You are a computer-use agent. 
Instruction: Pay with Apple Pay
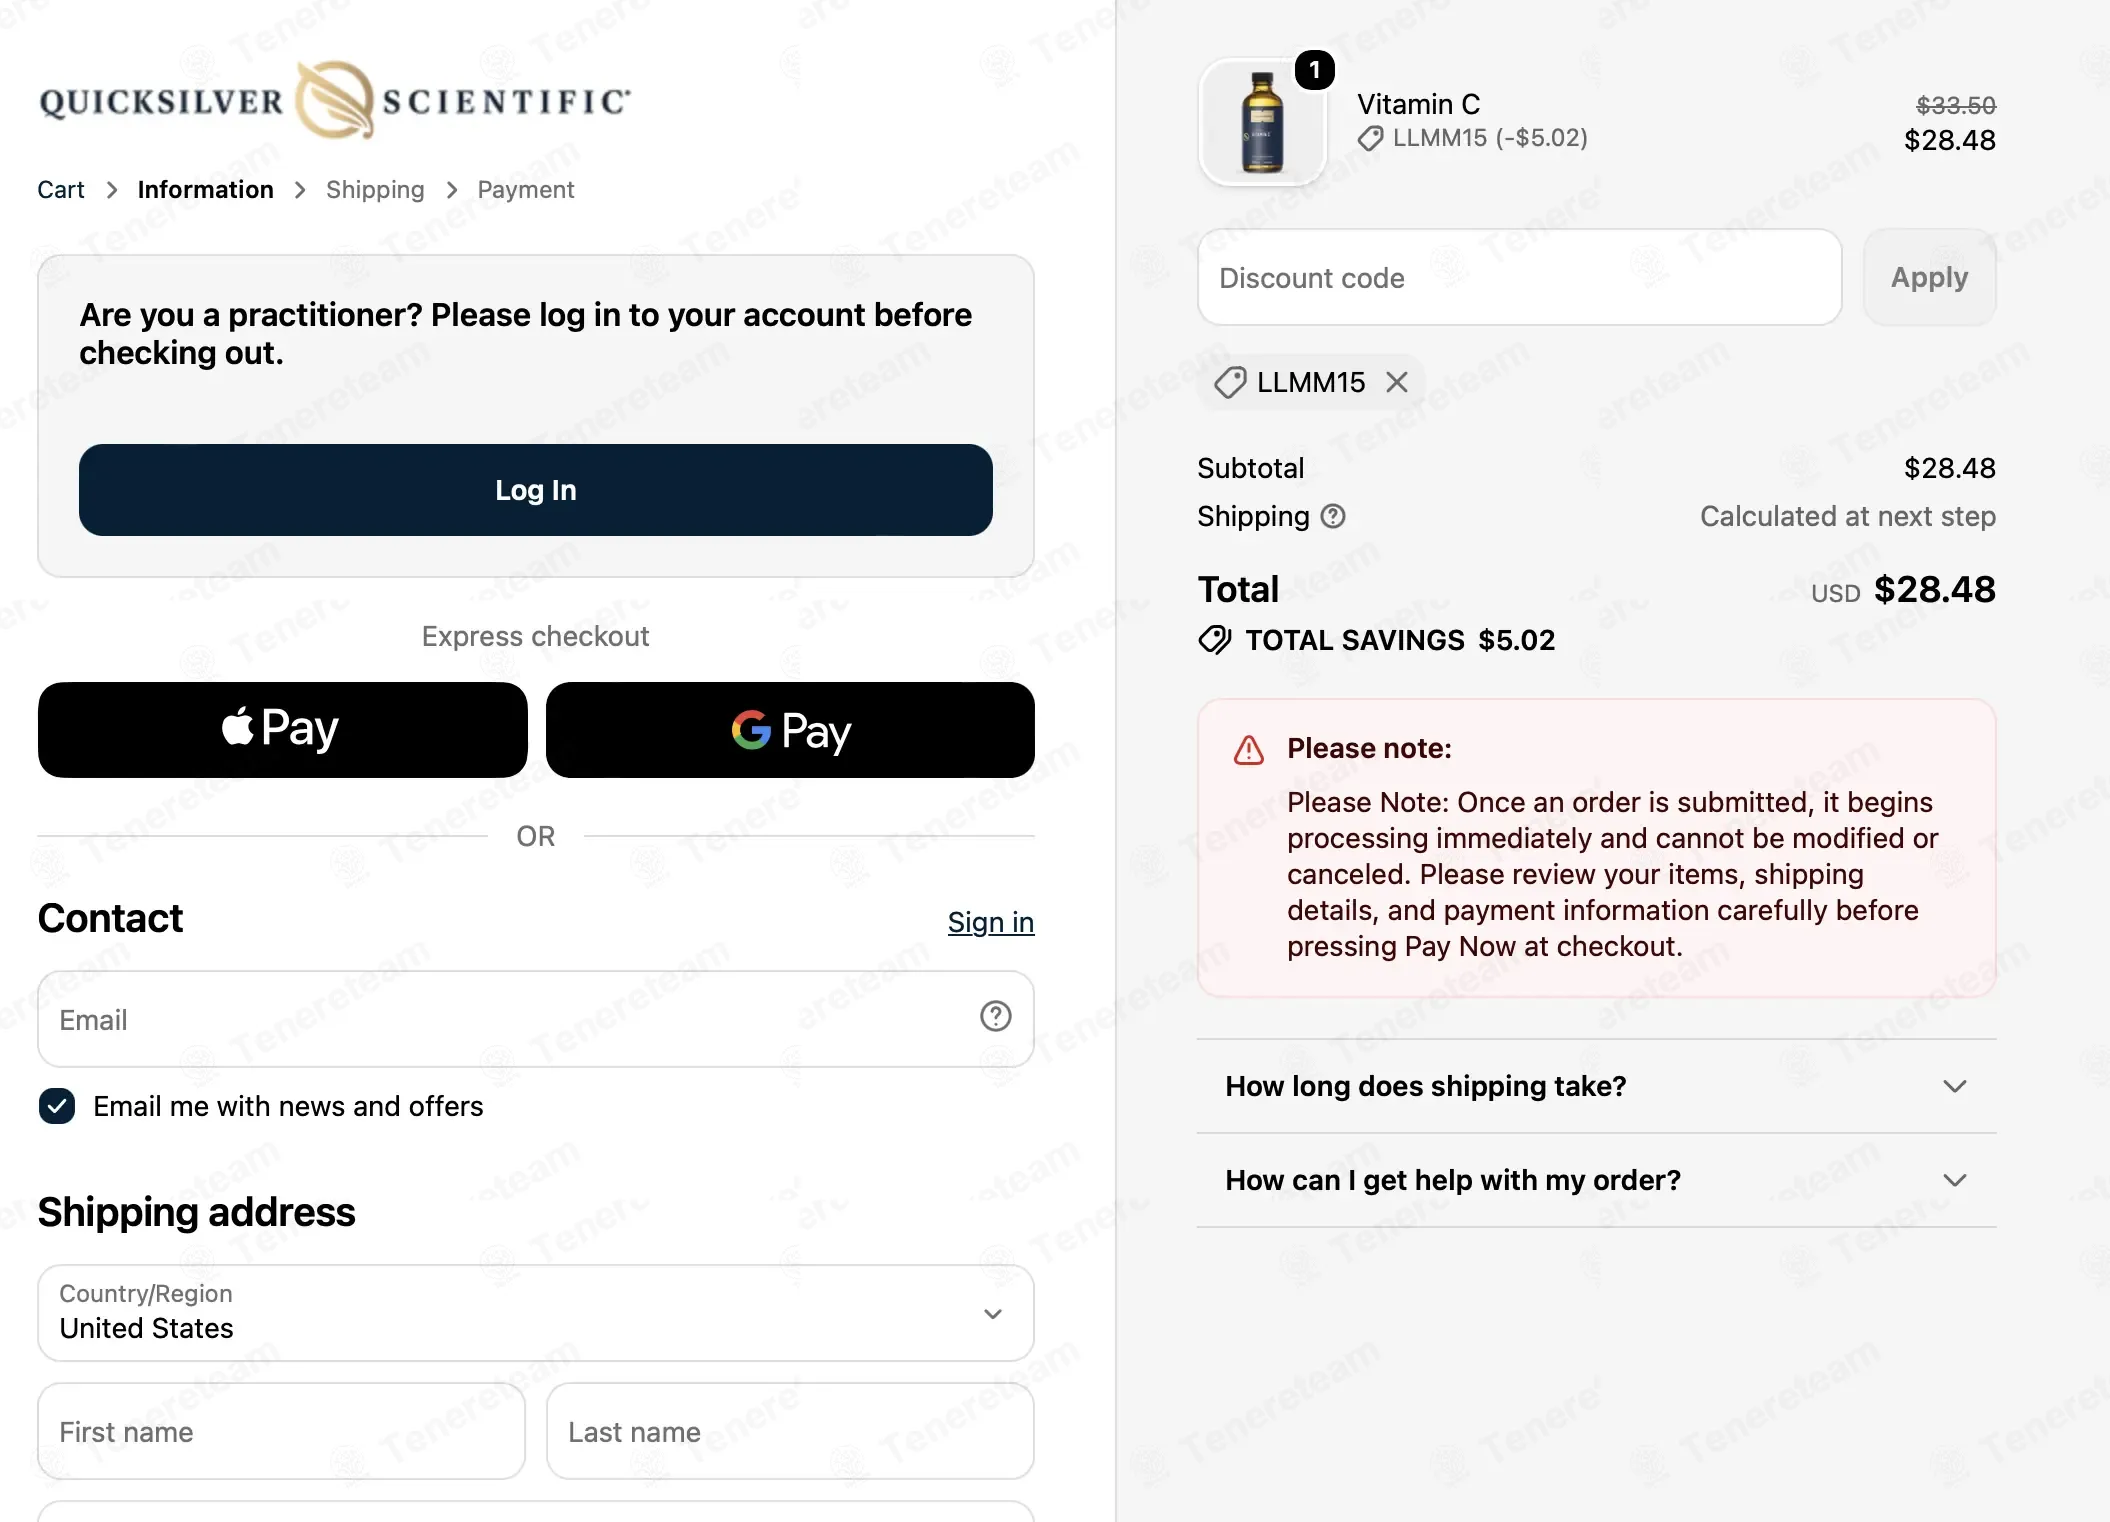(x=282, y=729)
